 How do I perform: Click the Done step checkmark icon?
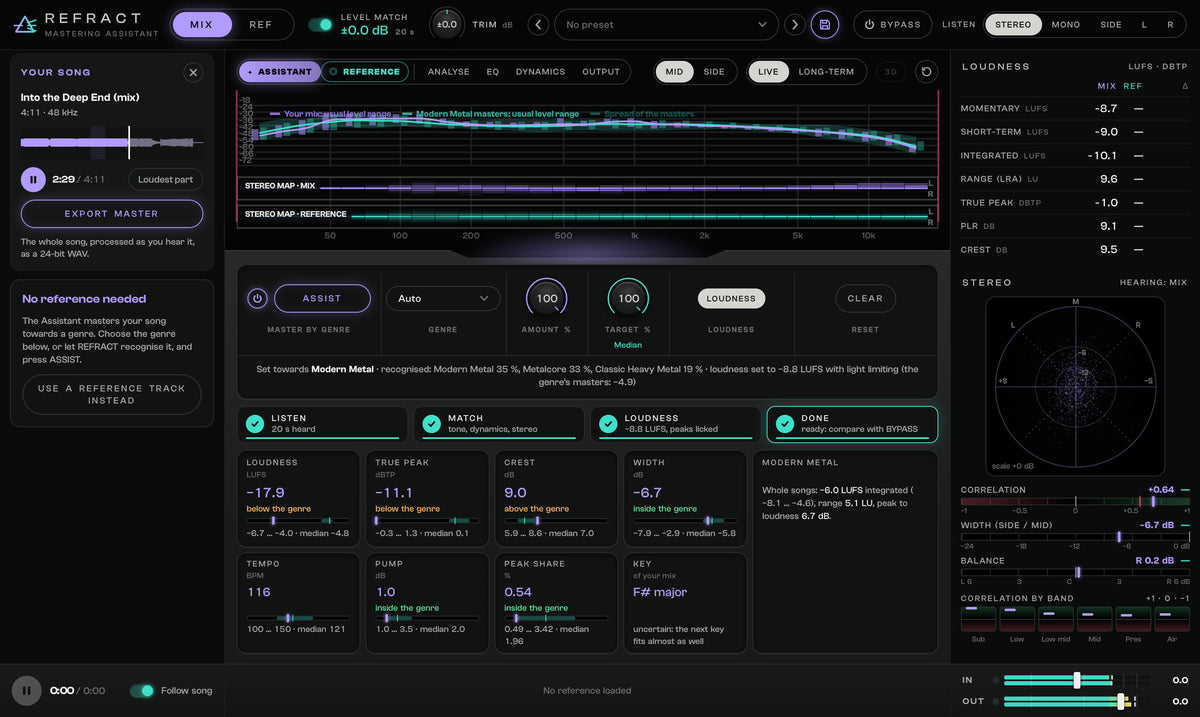(x=785, y=424)
